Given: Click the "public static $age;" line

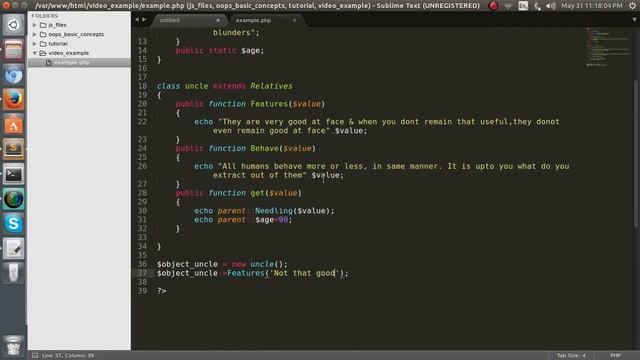Looking at the screenshot, I should pos(220,51).
